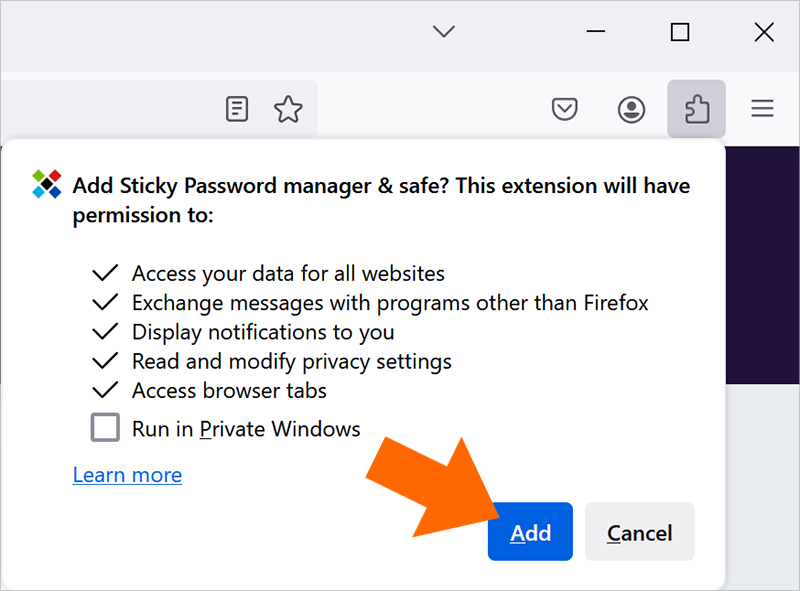Click inside the address bar field
This screenshot has height=591, width=800.
pos(107,109)
